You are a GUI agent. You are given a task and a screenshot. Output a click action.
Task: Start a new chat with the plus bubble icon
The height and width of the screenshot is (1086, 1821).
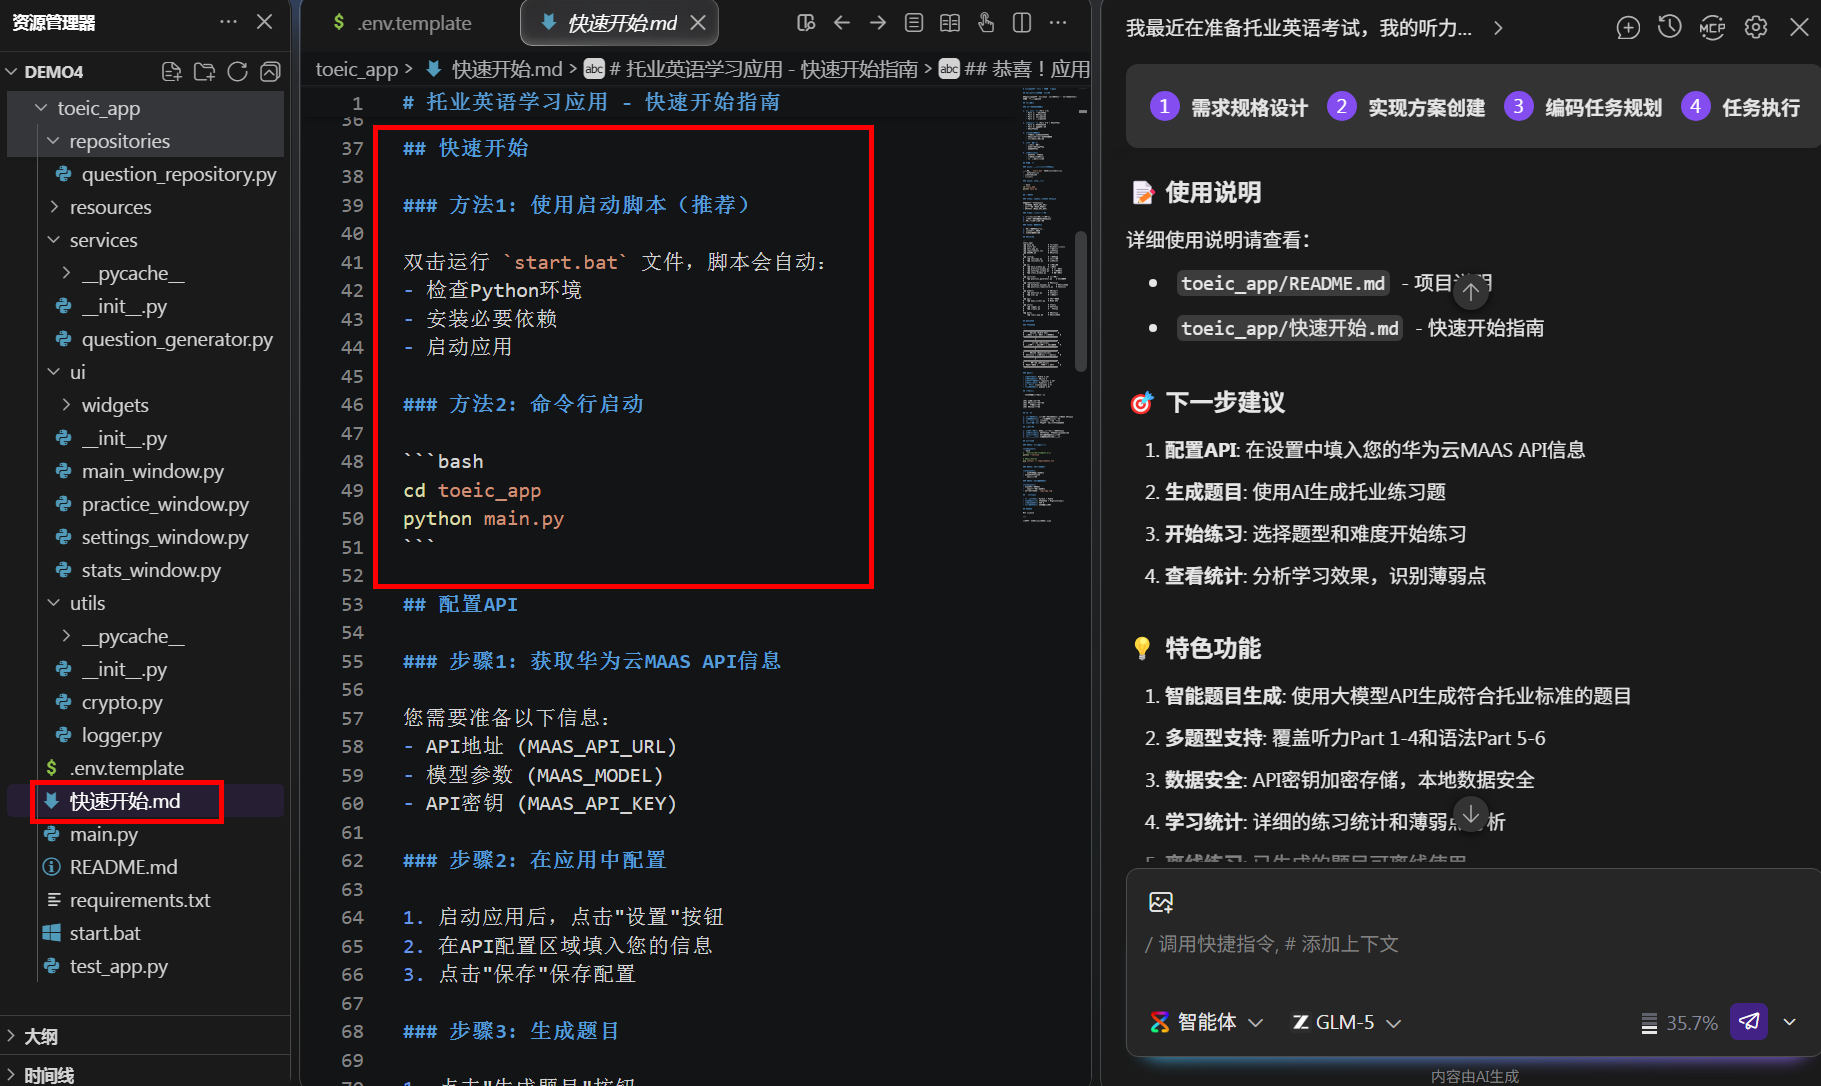pos(1628,28)
